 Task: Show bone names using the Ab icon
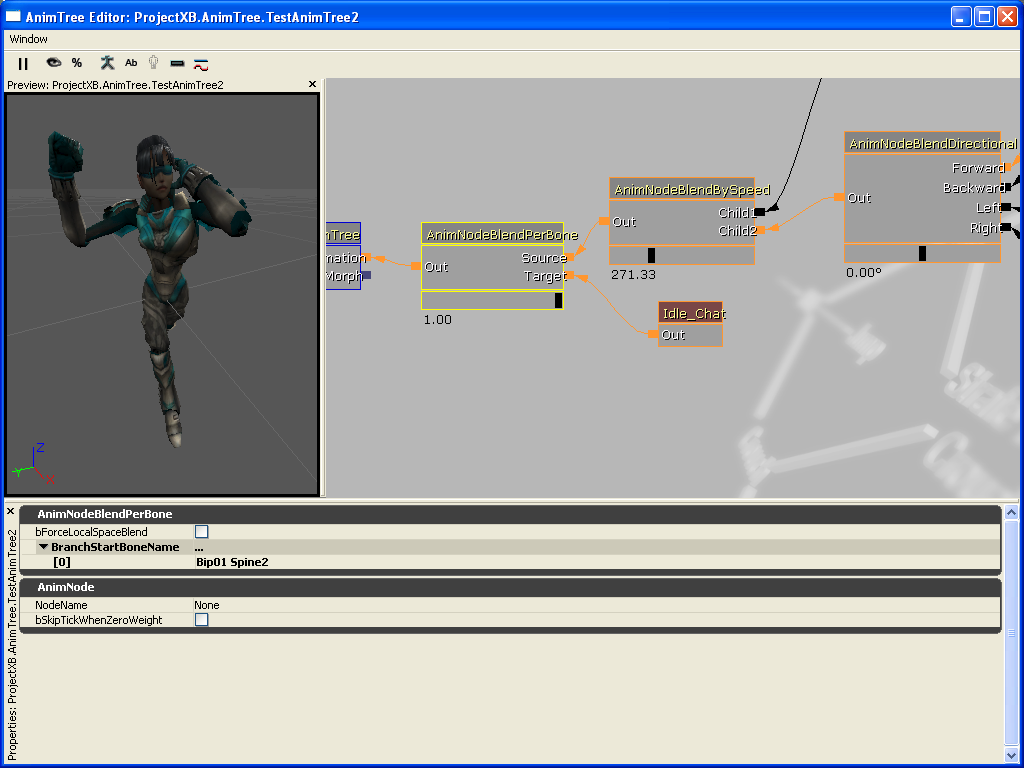(130, 63)
